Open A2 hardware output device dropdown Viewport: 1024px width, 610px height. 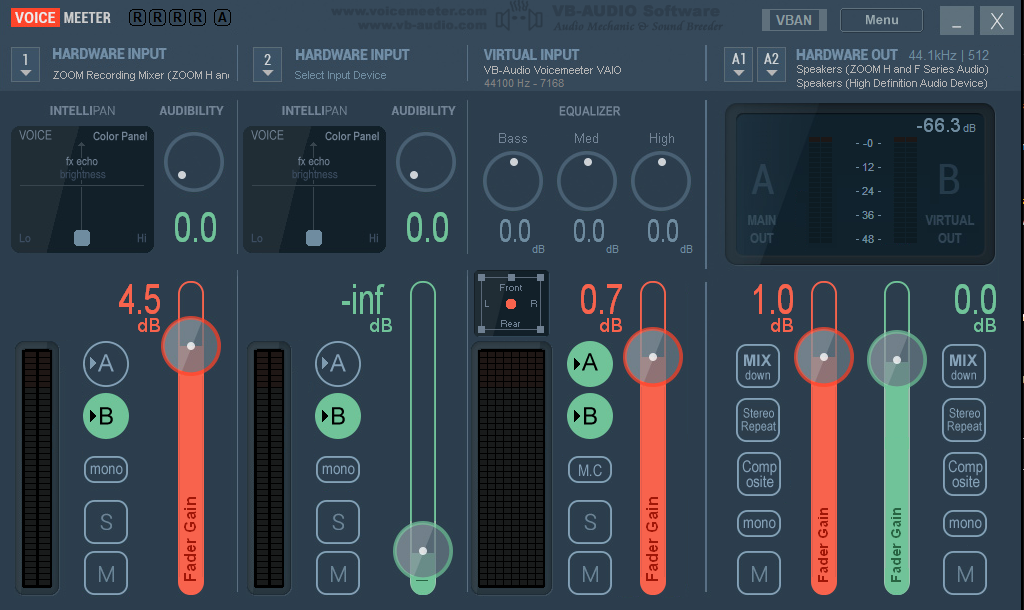coord(771,65)
